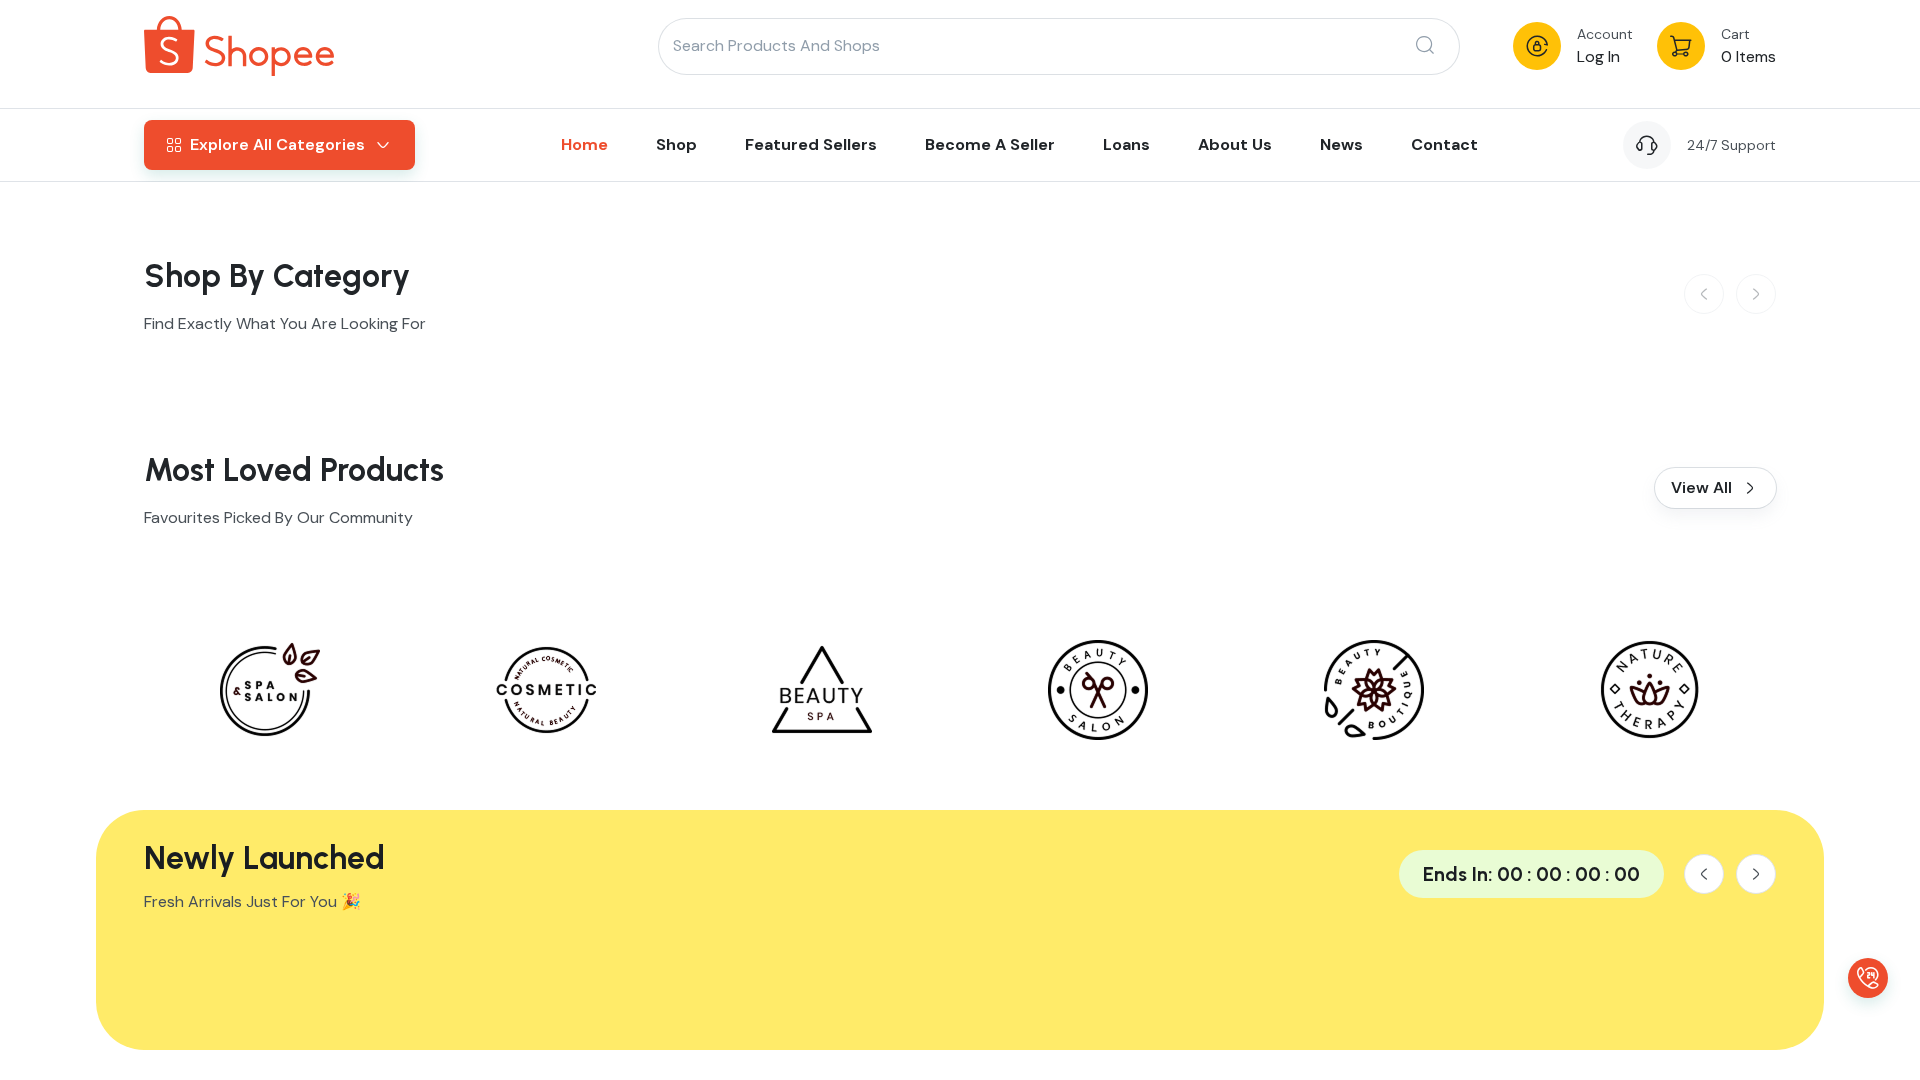Click the yellow account icon
The width and height of the screenshot is (1920, 1080).
point(1537,46)
